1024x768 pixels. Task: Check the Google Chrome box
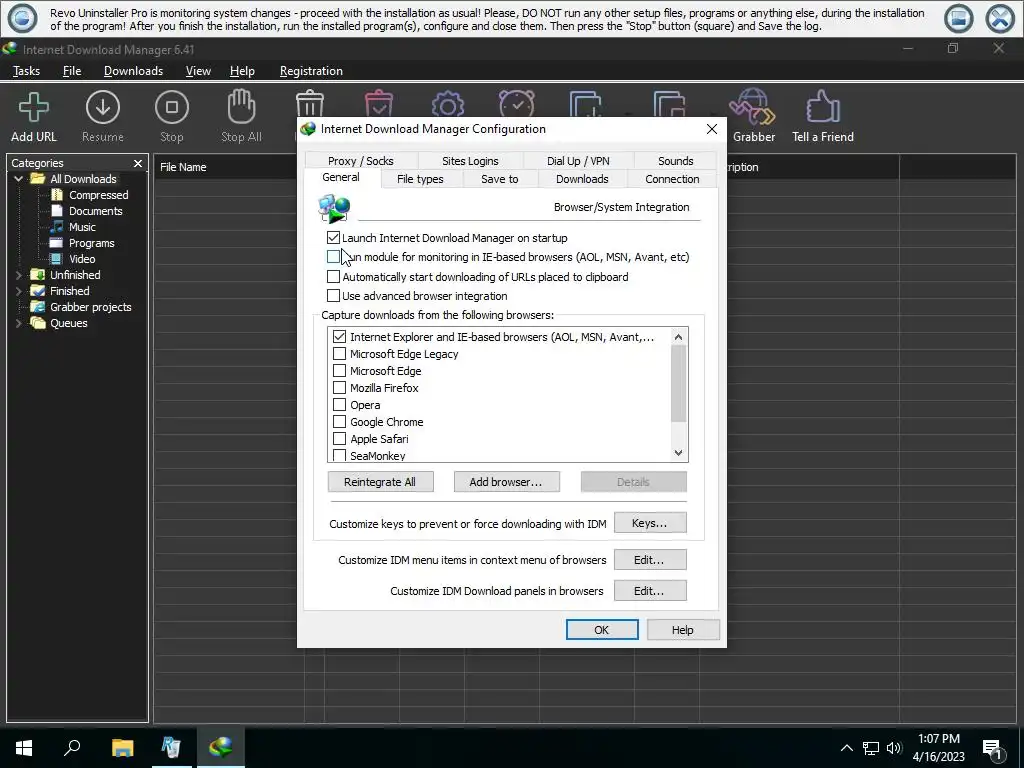pos(339,422)
